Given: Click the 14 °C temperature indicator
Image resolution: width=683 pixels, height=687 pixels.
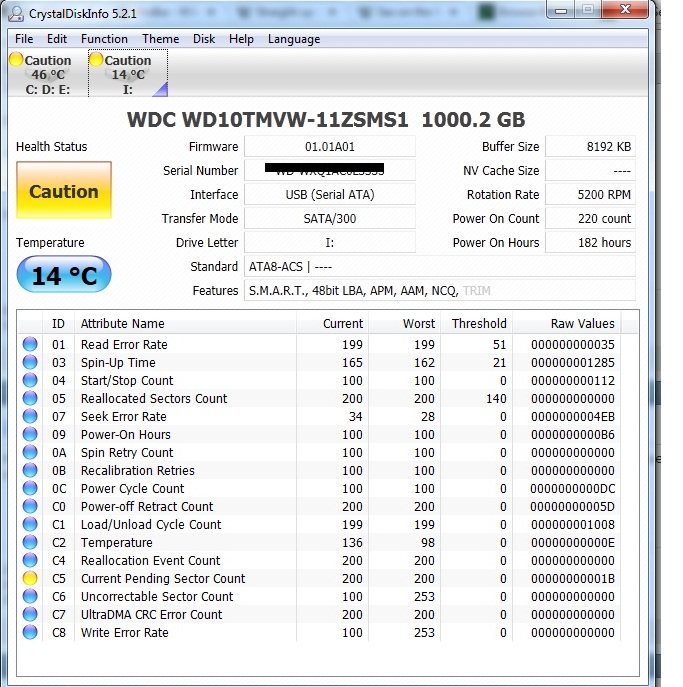Looking at the screenshot, I should (x=64, y=276).
